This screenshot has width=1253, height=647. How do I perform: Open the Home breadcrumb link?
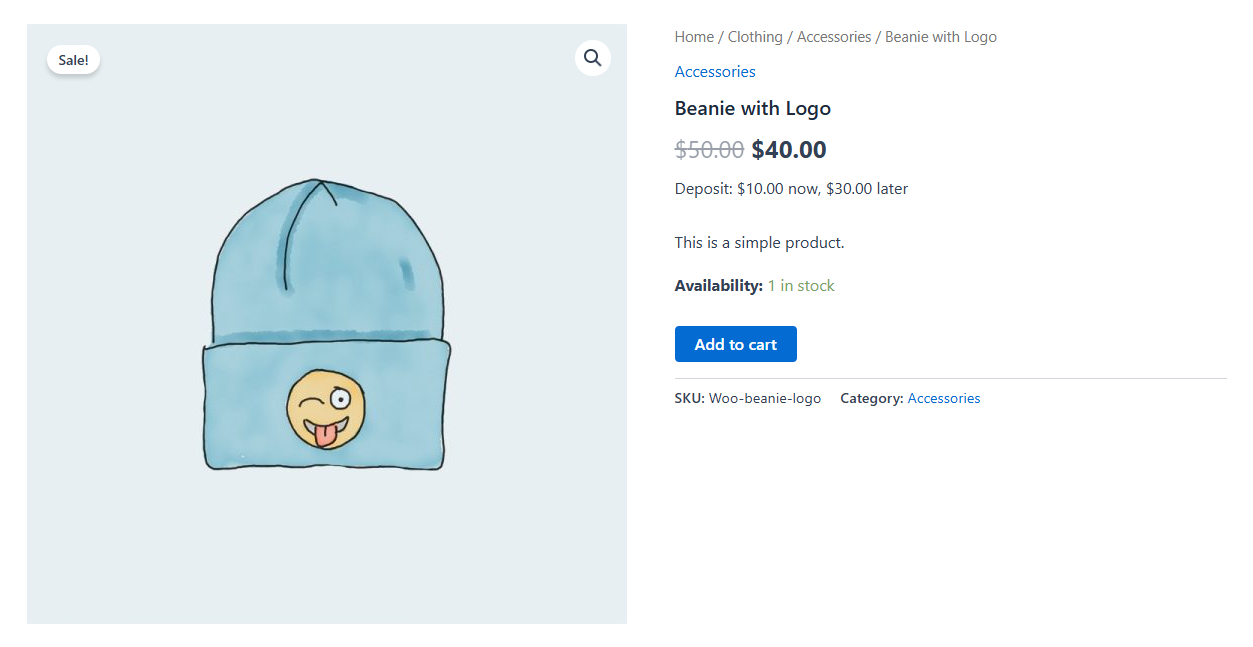[694, 36]
